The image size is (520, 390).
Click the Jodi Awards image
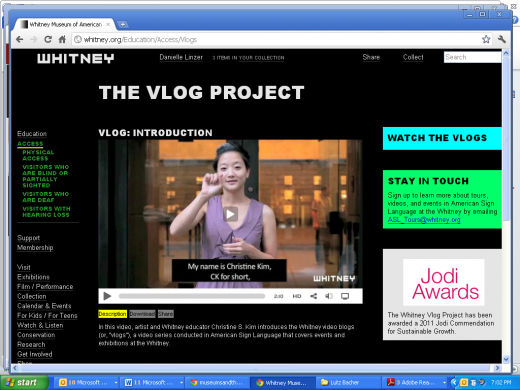coord(444,282)
